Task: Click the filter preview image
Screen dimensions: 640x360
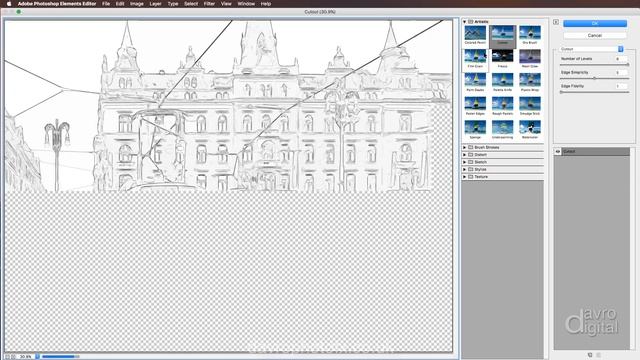Action: point(228,186)
